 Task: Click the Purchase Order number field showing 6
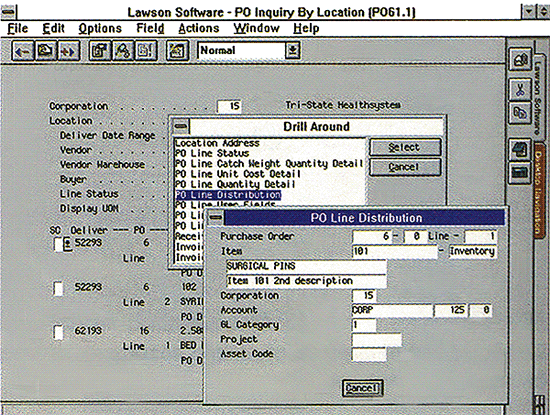(x=372, y=236)
